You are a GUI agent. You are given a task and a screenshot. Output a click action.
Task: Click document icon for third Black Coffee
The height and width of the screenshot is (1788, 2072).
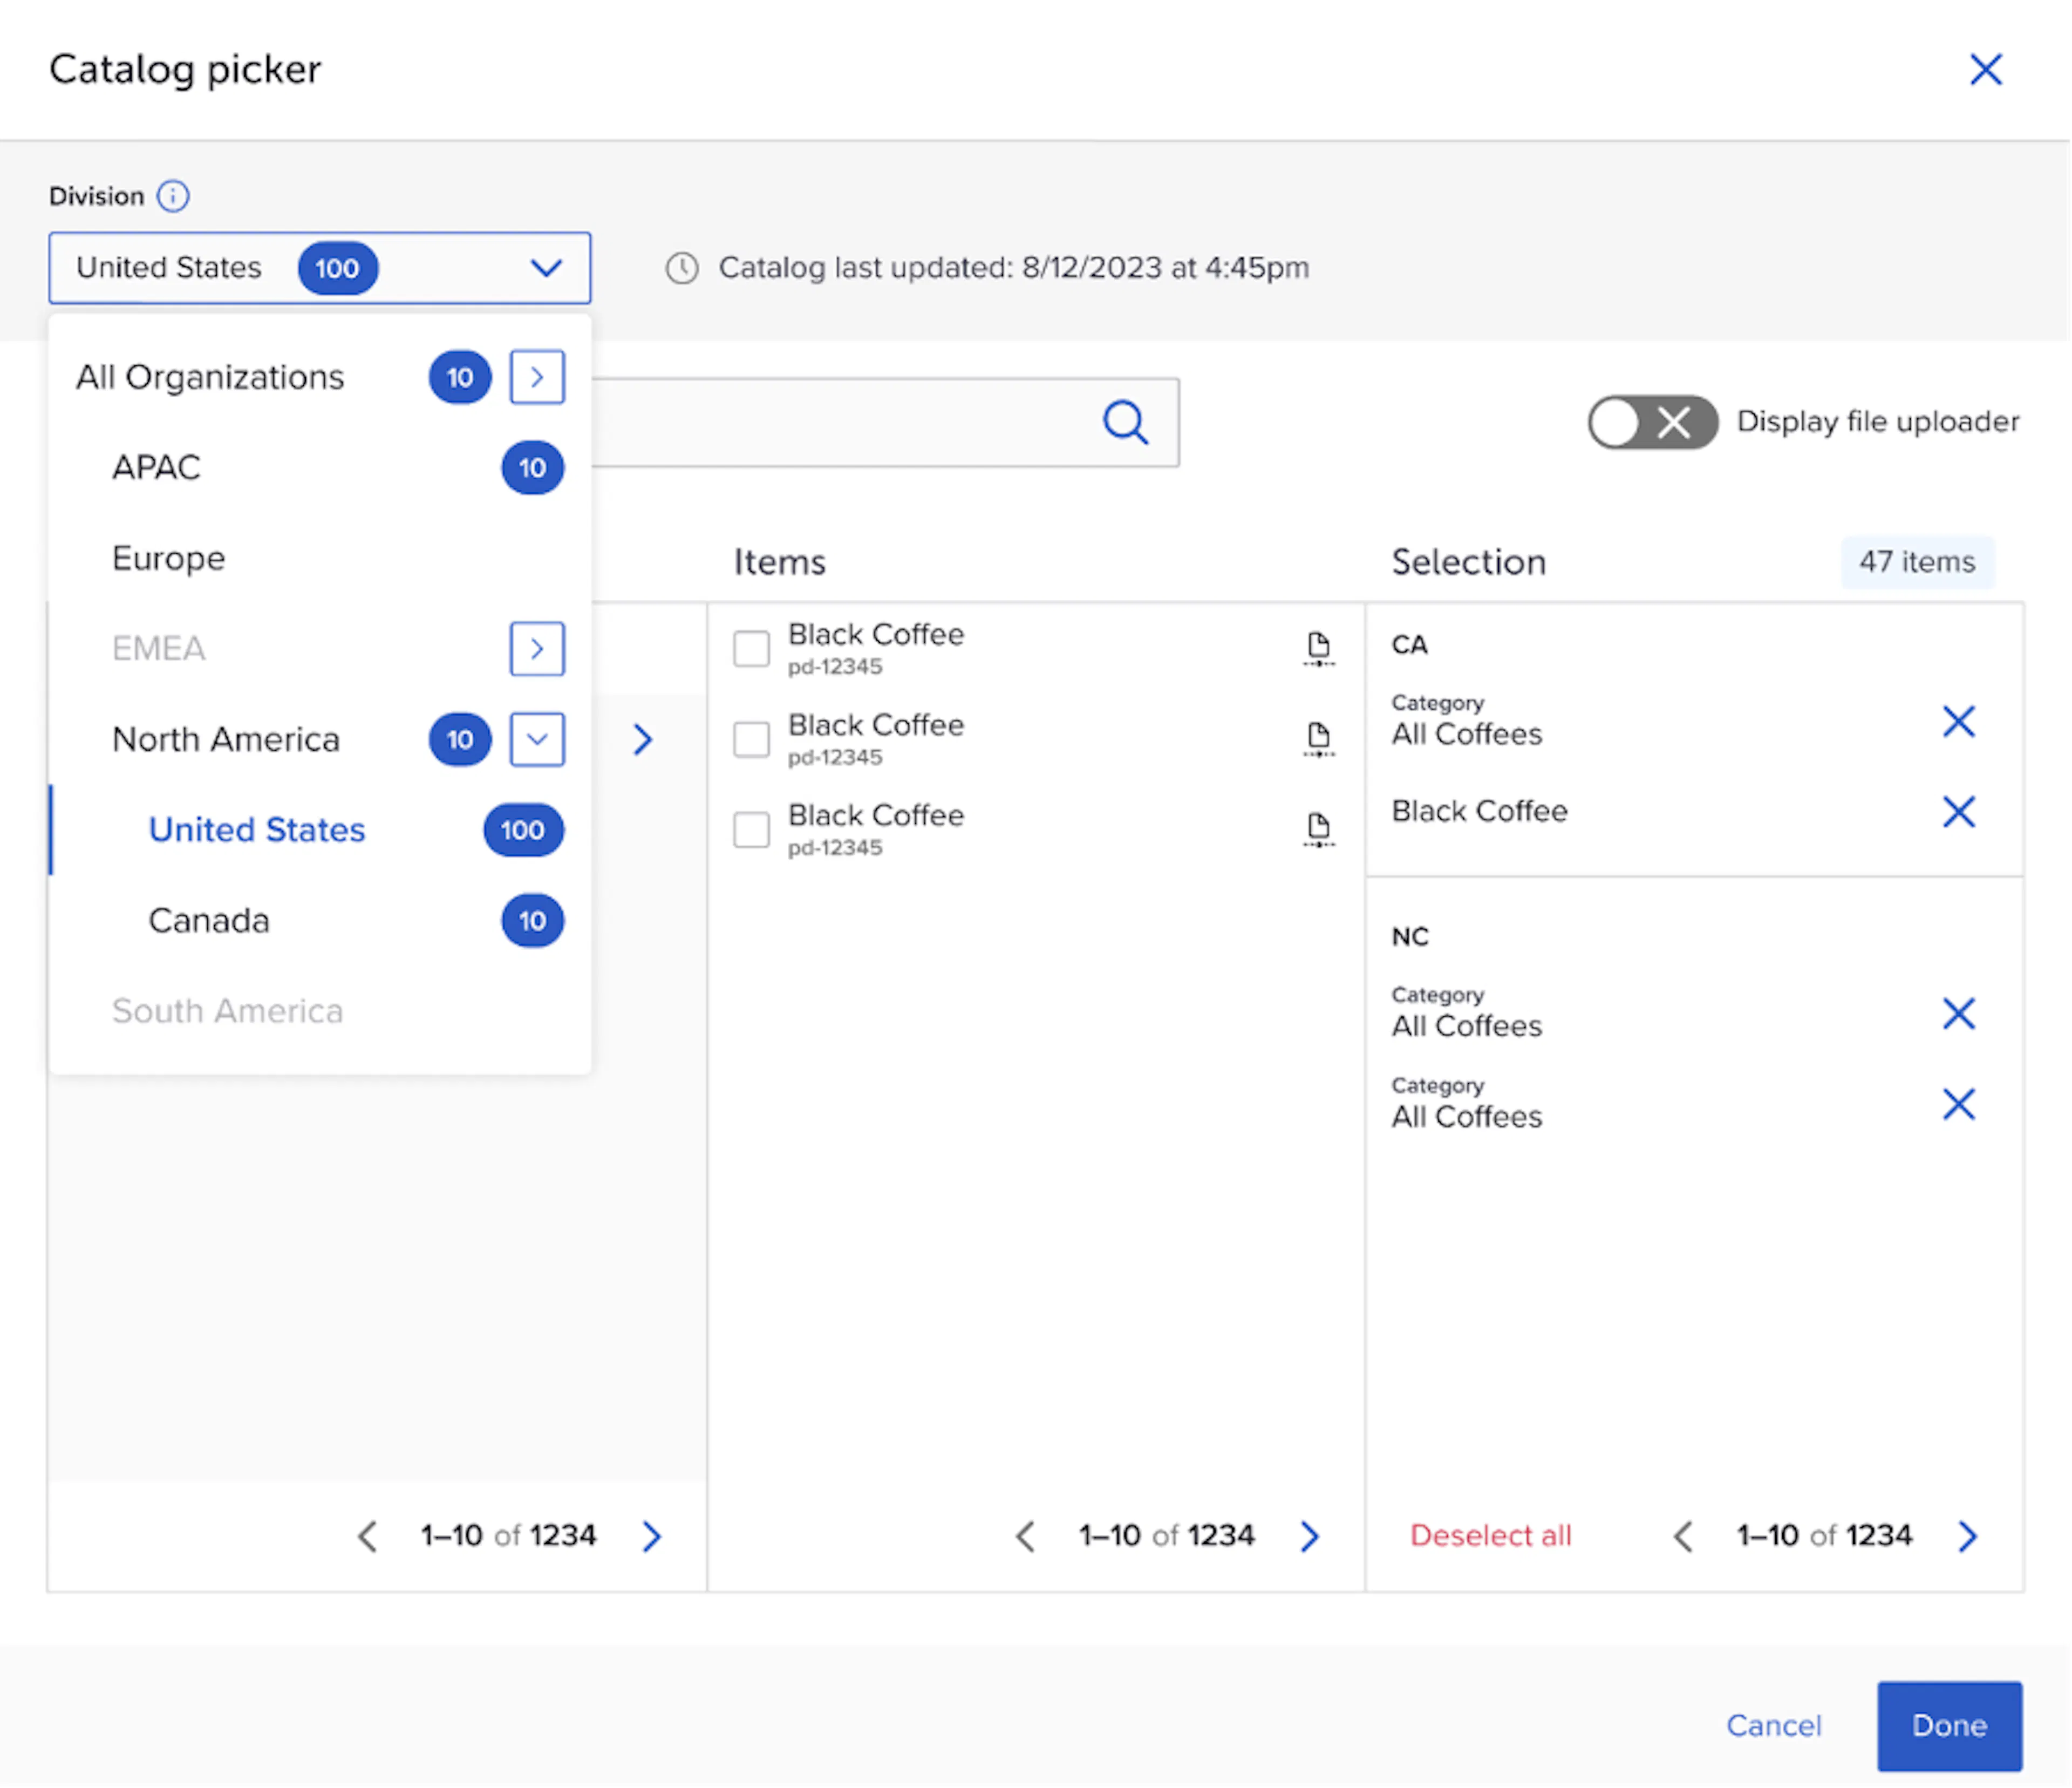coord(1319,829)
